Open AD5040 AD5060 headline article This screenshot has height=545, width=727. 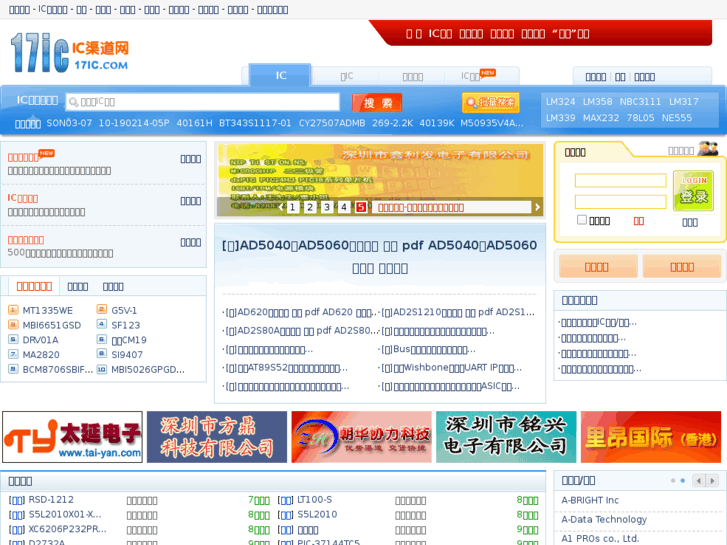(380, 256)
